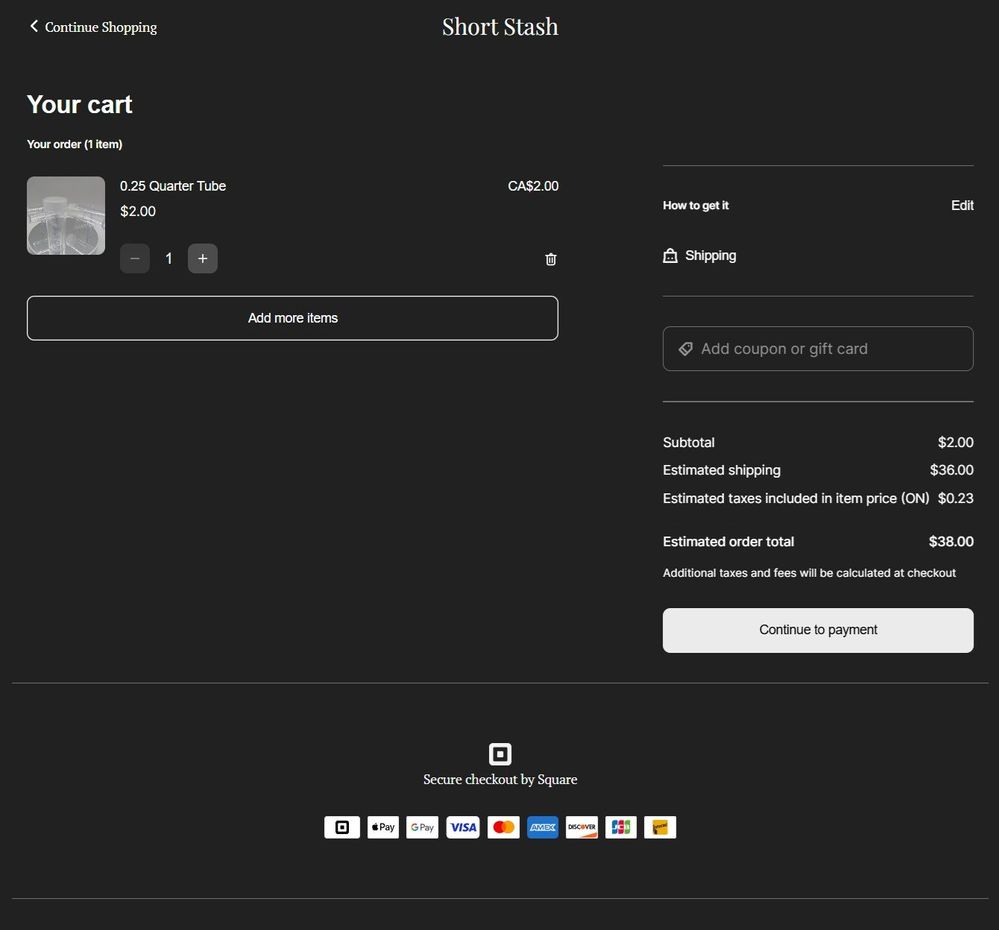This screenshot has width=999, height=930.
Task: Click the JCB card icon
Action: (x=621, y=827)
